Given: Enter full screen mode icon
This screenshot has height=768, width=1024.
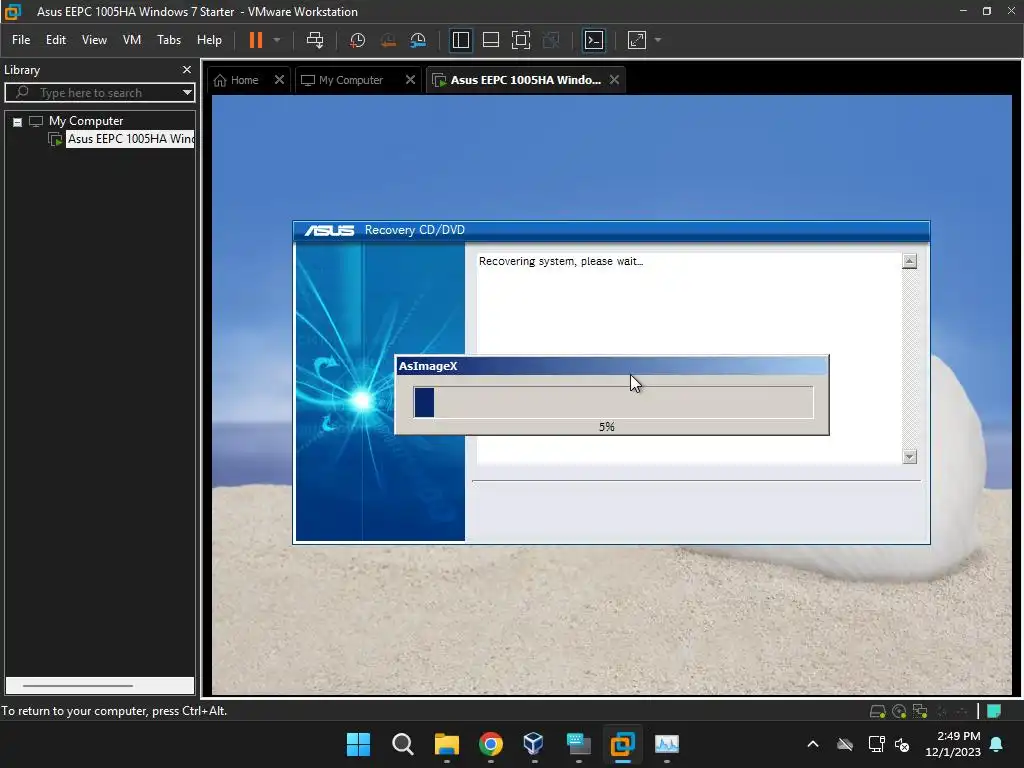Looking at the screenshot, I should pyautogui.click(x=520, y=40).
